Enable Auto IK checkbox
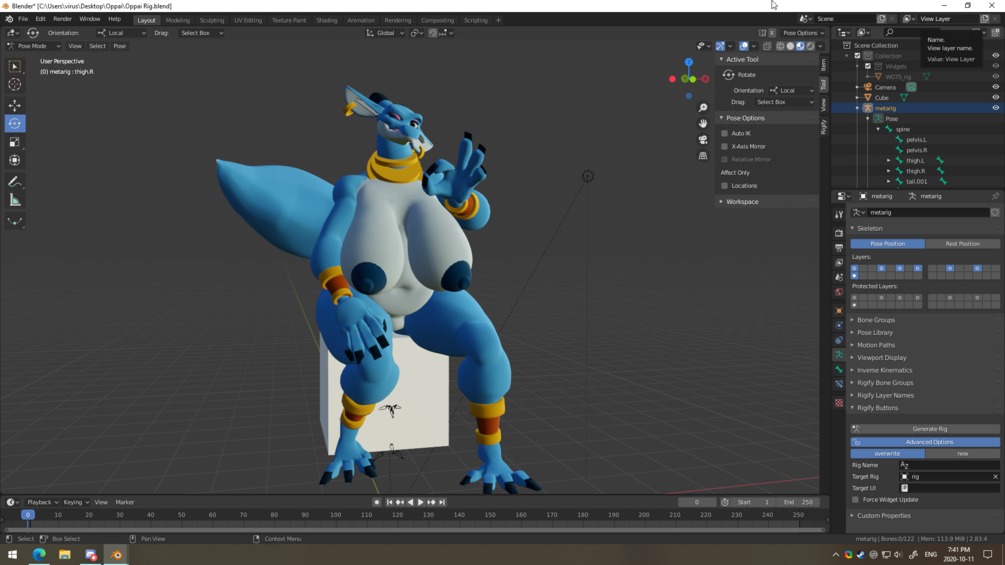 tap(724, 133)
